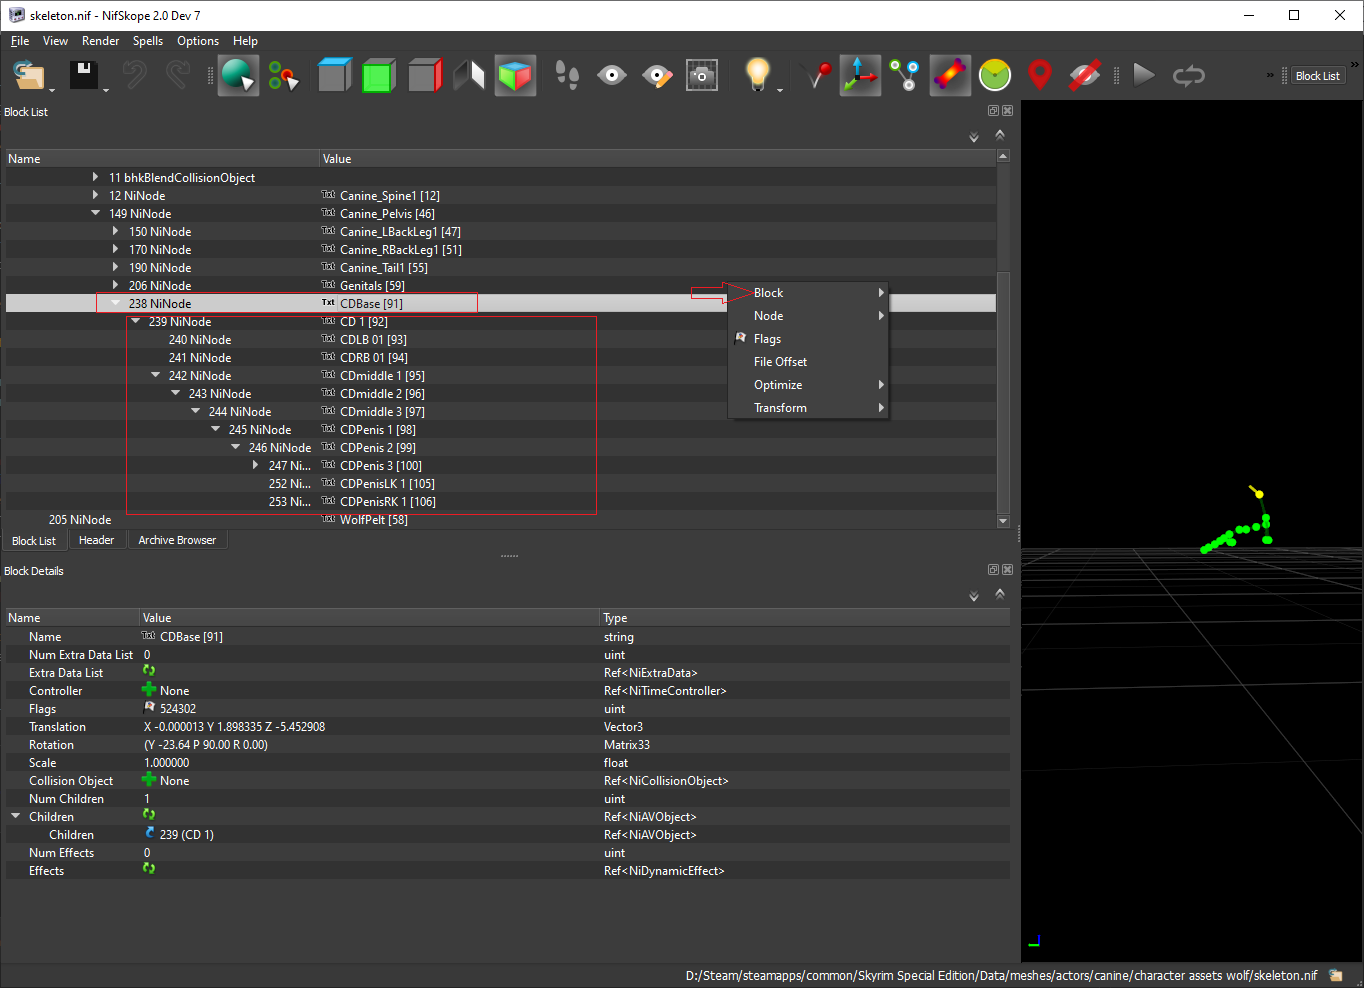Click the green cube front view icon

click(x=378, y=76)
